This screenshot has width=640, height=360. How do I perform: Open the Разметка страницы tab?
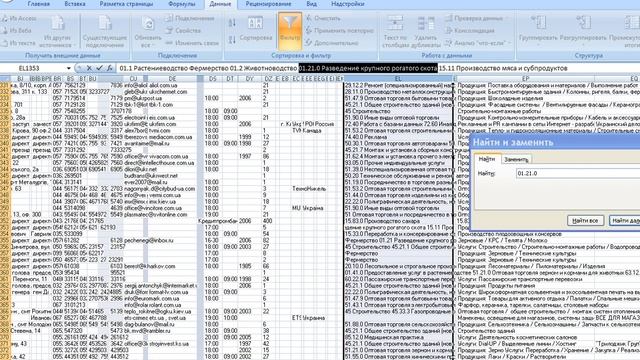click(127, 4)
